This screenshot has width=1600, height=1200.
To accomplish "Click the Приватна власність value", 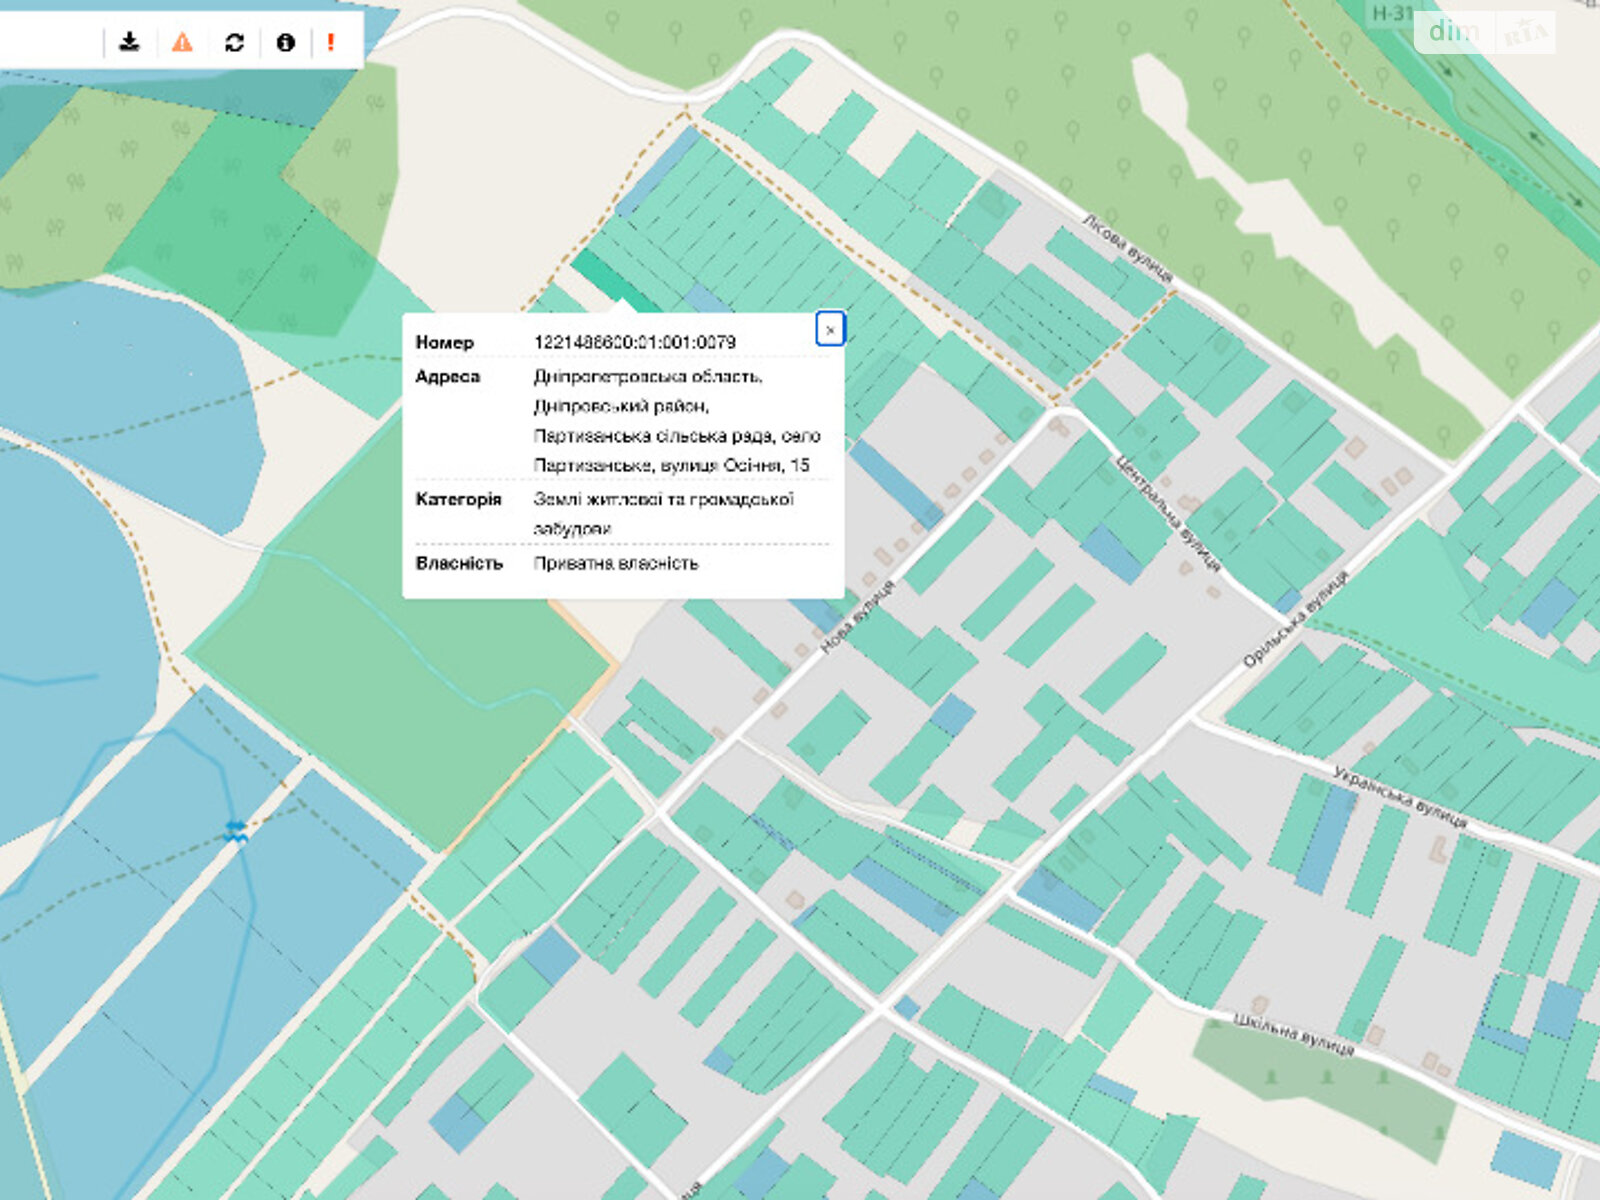I will point(615,563).
